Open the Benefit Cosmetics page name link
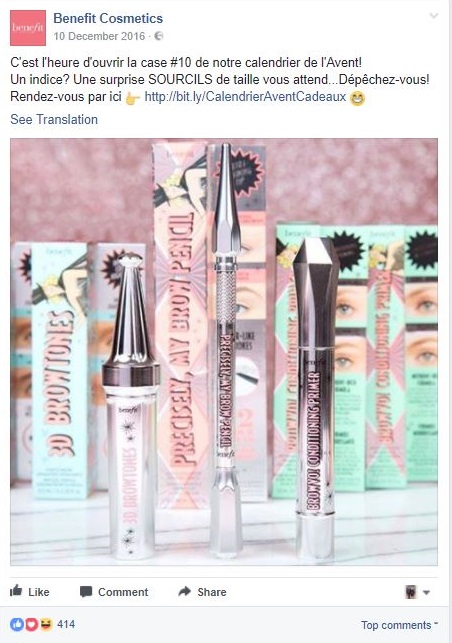 108,18
